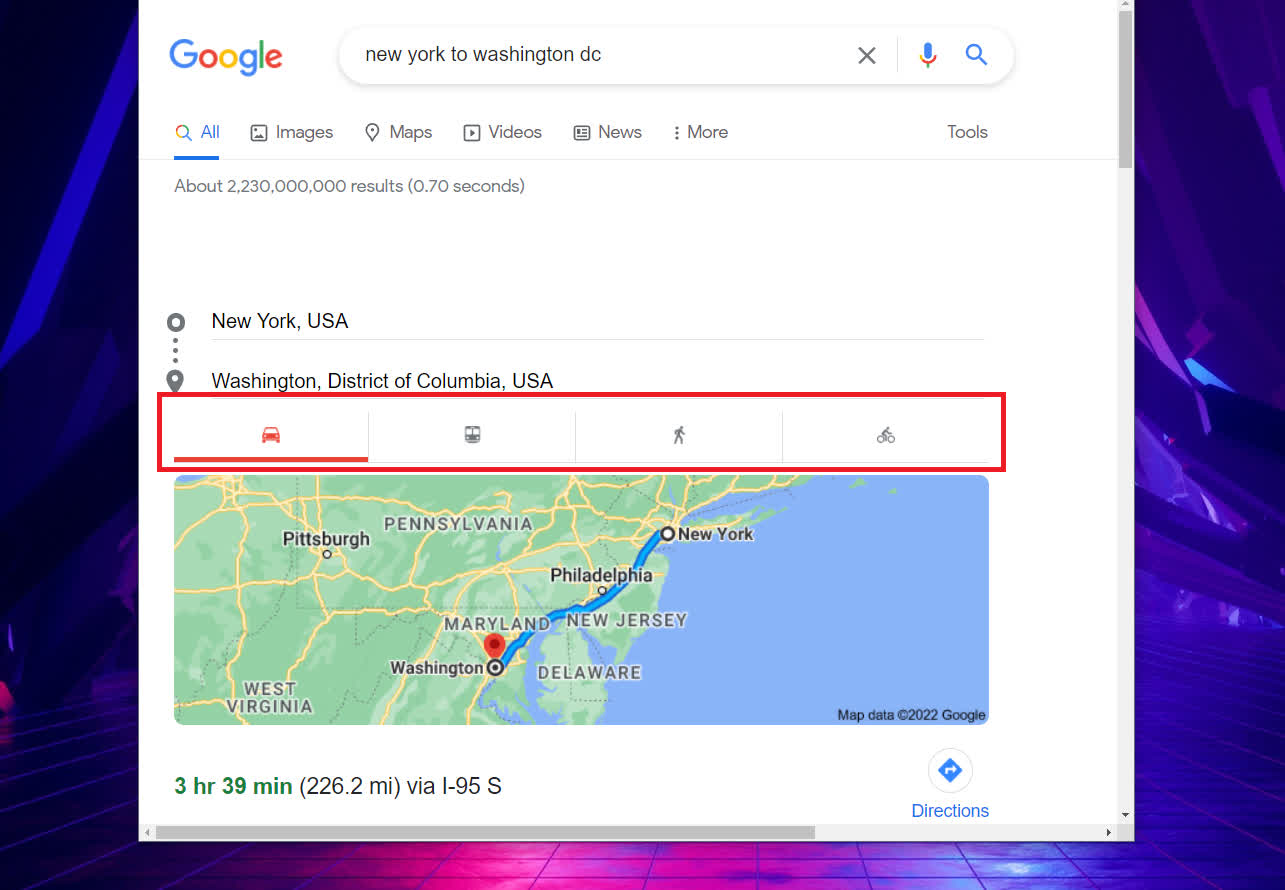Open the News results tab

[x=607, y=132]
